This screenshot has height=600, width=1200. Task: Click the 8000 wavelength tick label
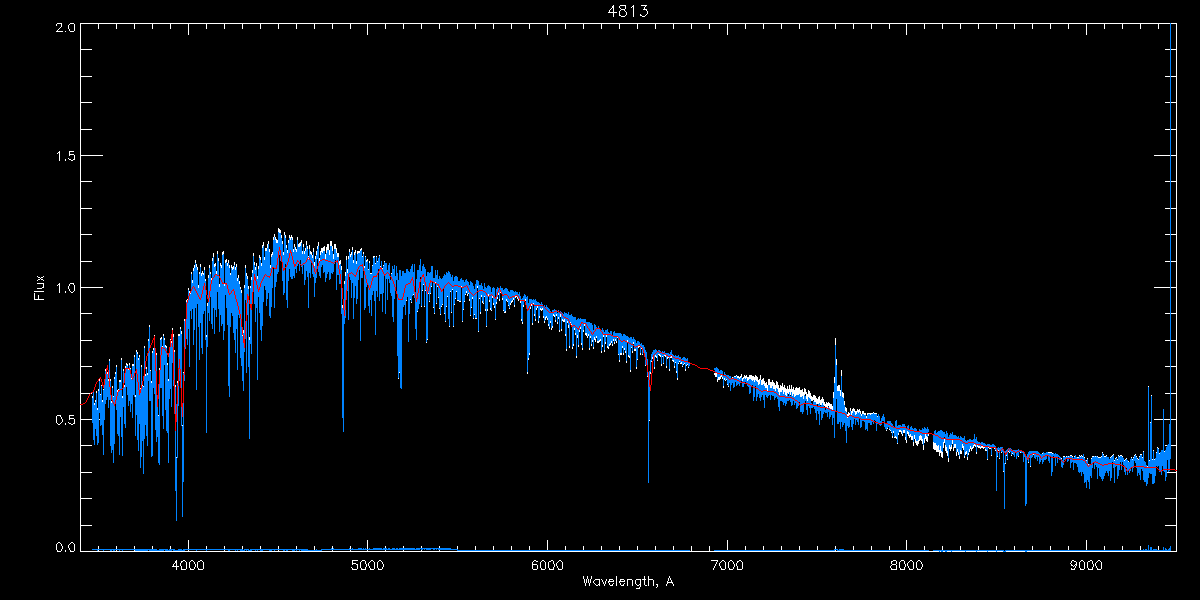(907, 564)
